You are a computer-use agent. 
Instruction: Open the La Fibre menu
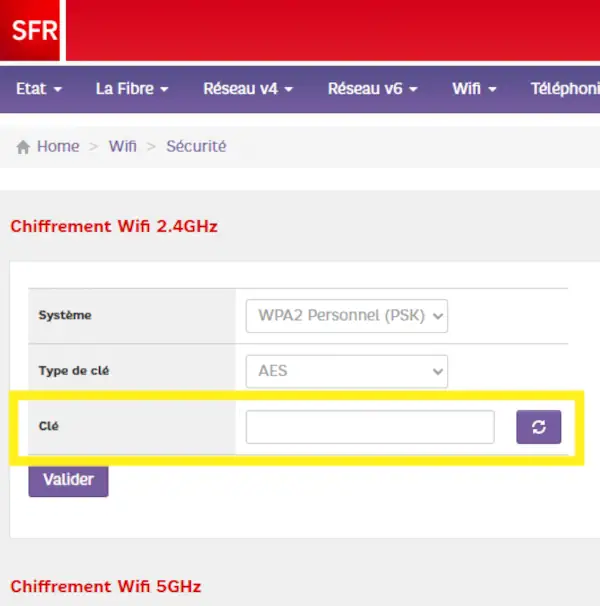point(132,89)
